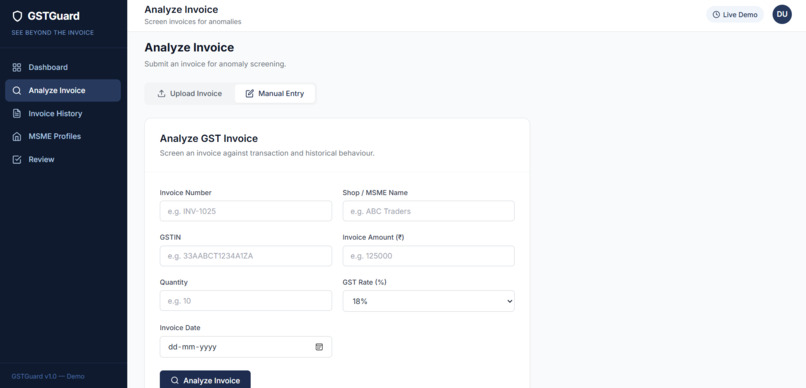This screenshot has height=388, width=806.
Task: Click the 'Screen an invoice against transaction' description
Action: 267,153
